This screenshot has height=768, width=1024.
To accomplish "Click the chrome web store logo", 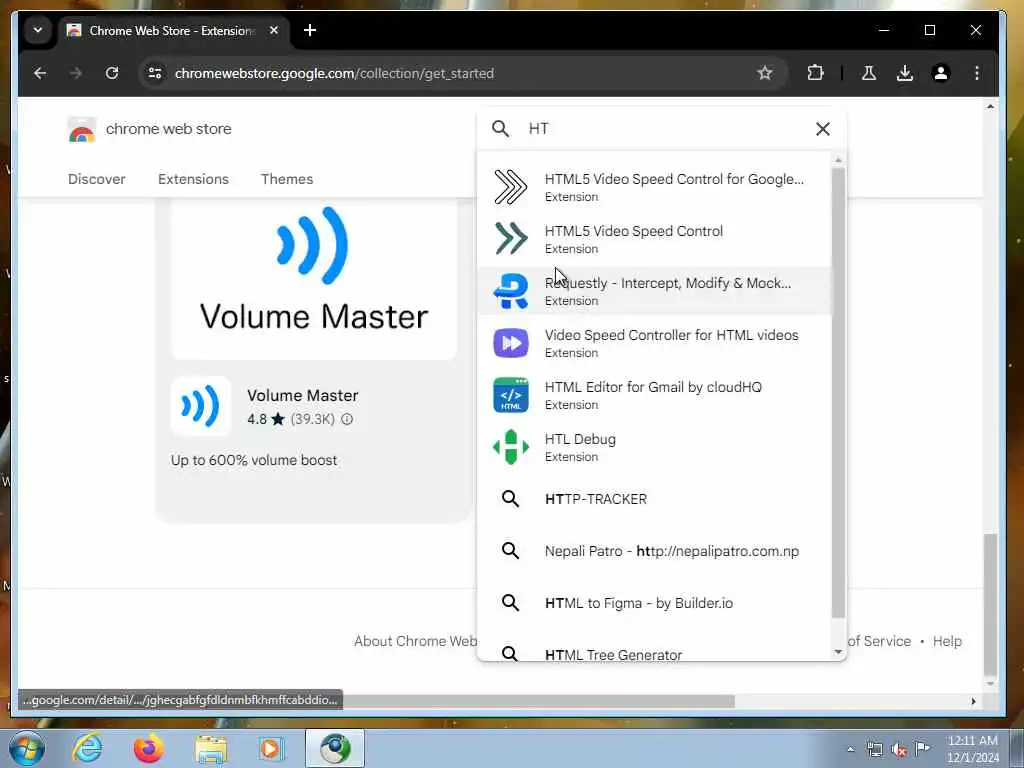I will pos(150,129).
